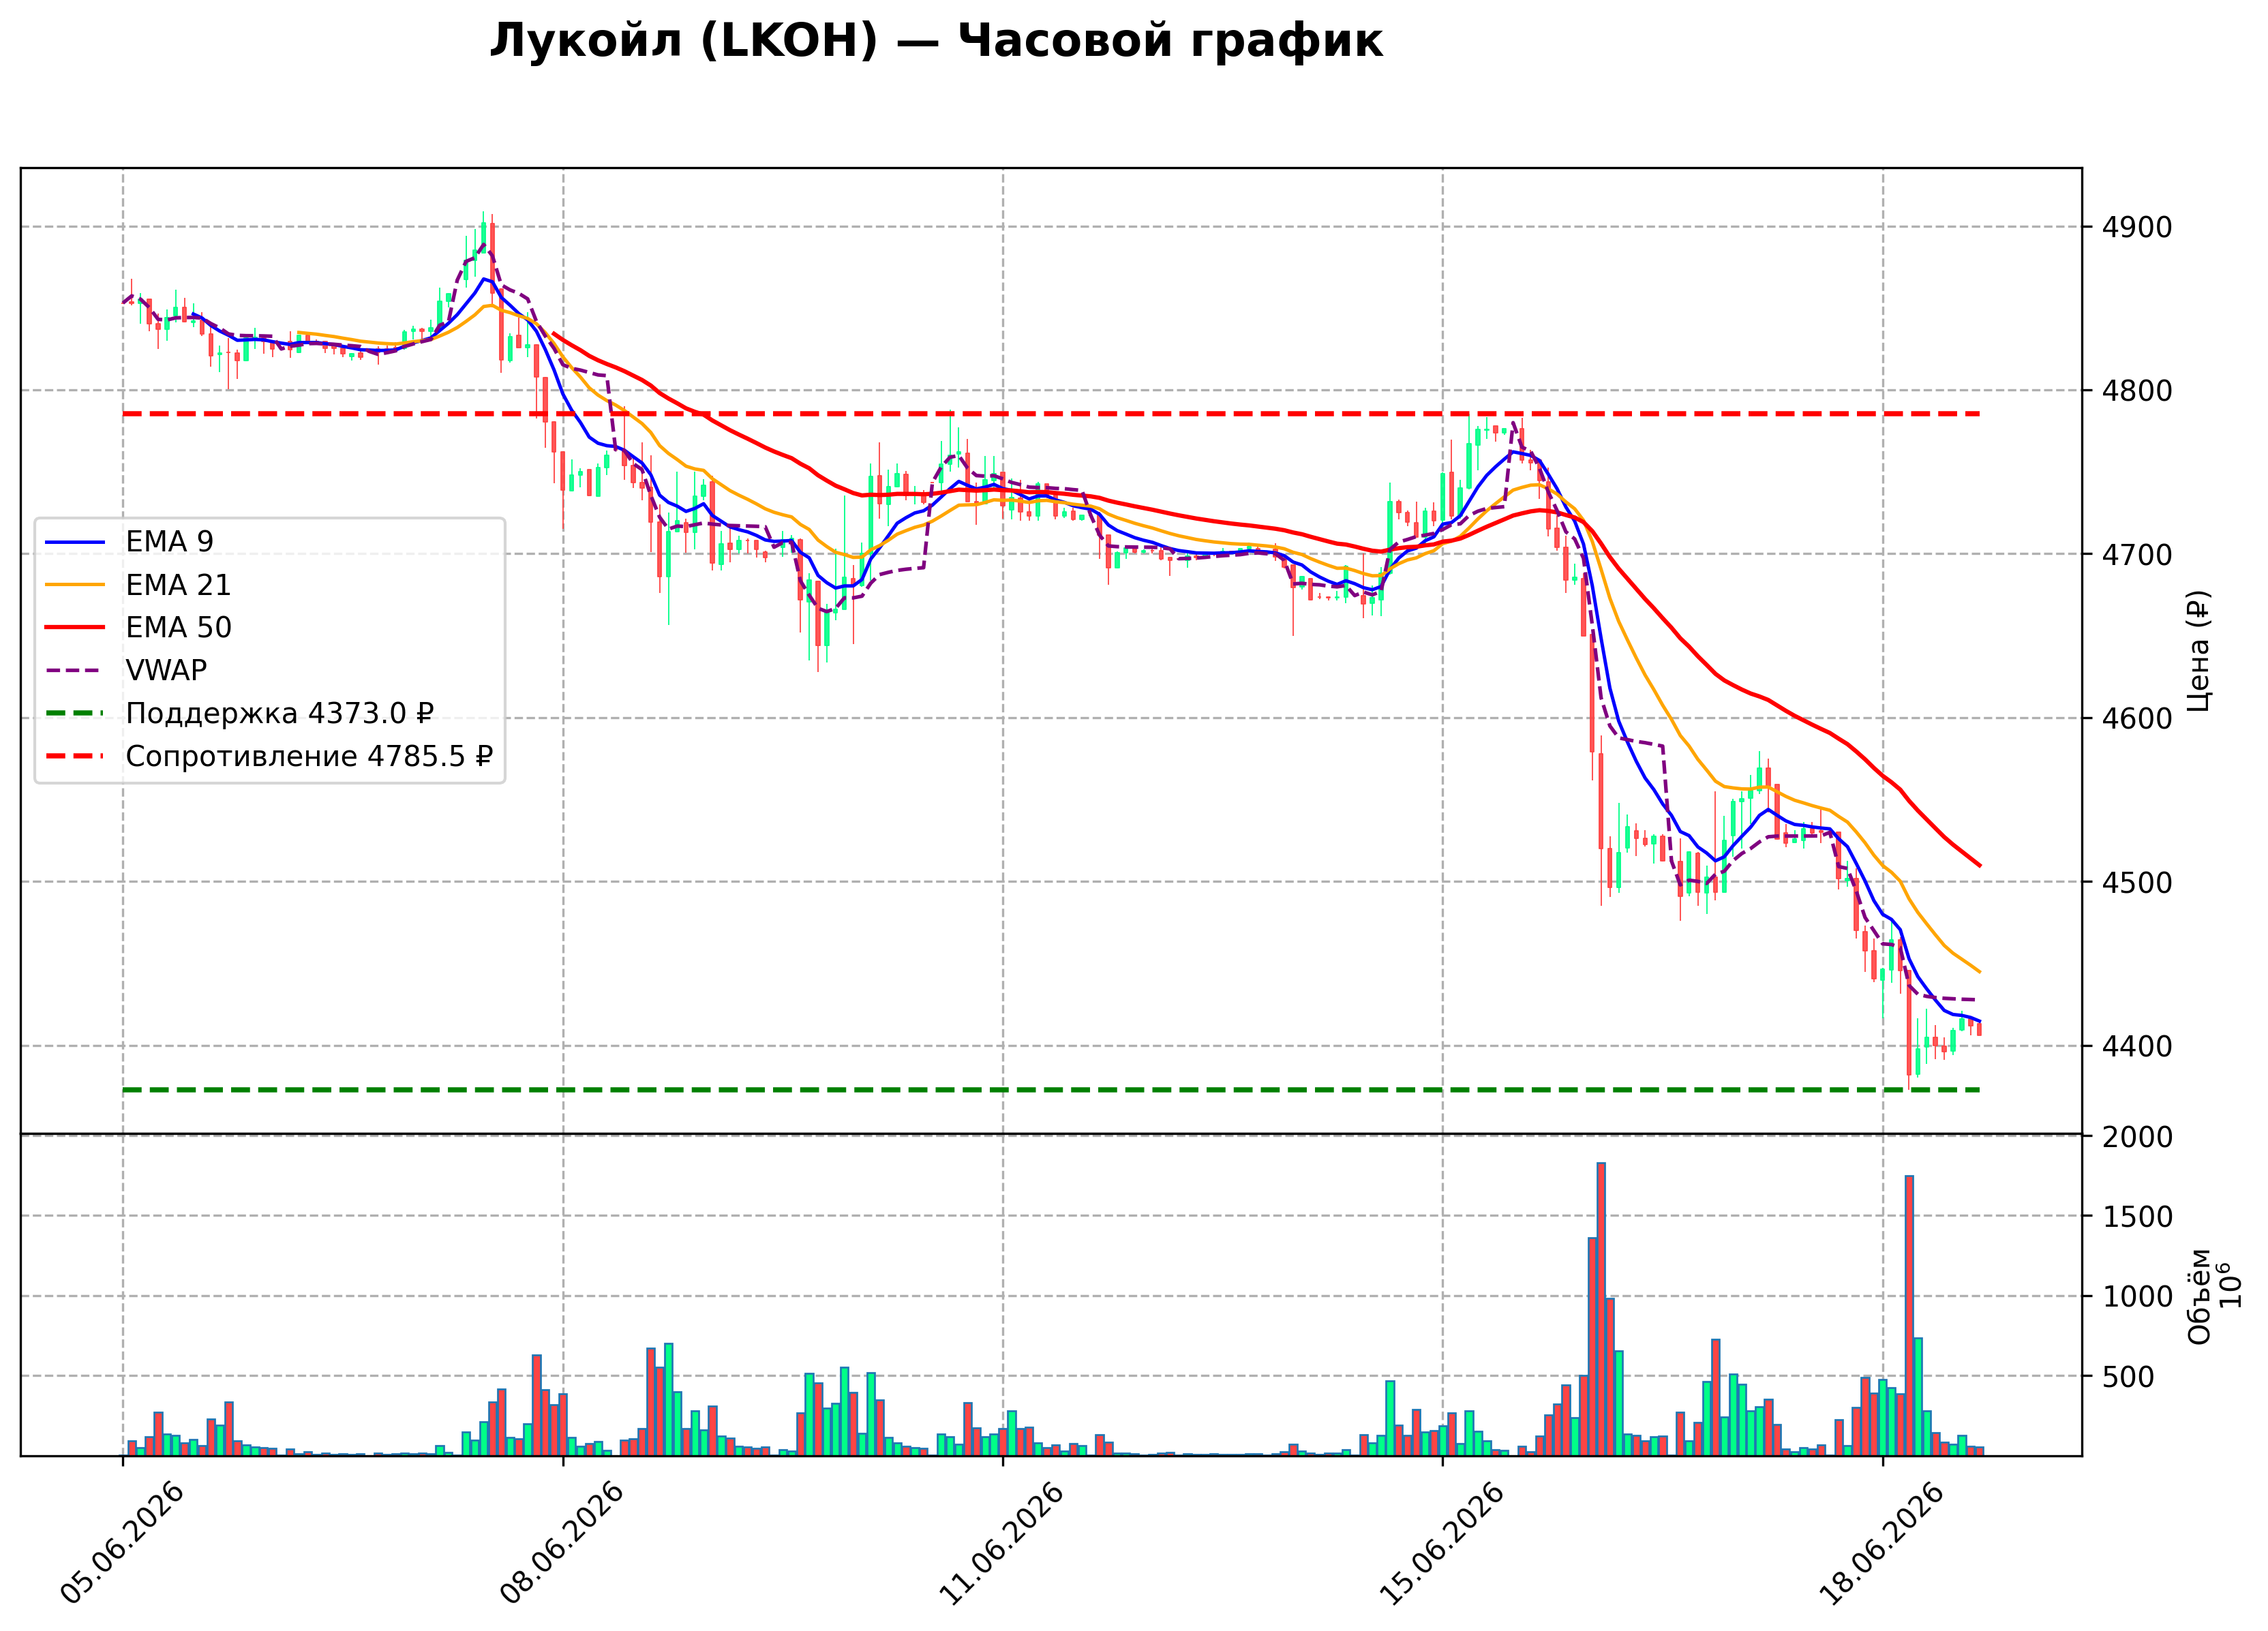
Task: Select the "EMA 9" legend label
Action: click(x=169, y=542)
